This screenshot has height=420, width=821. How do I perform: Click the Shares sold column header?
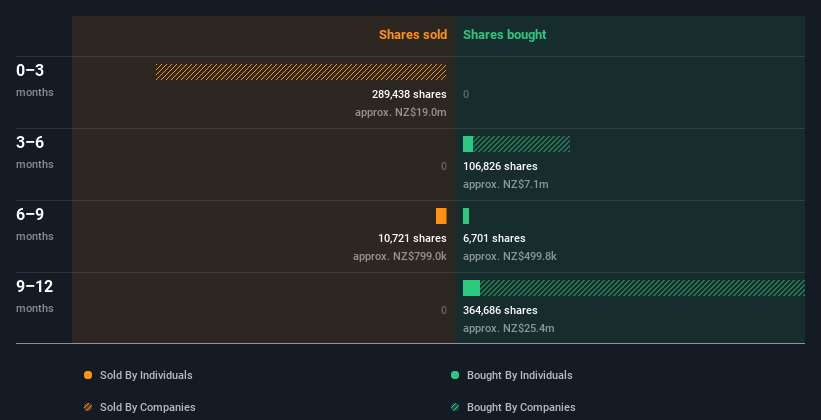pyautogui.click(x=413, y=35)
